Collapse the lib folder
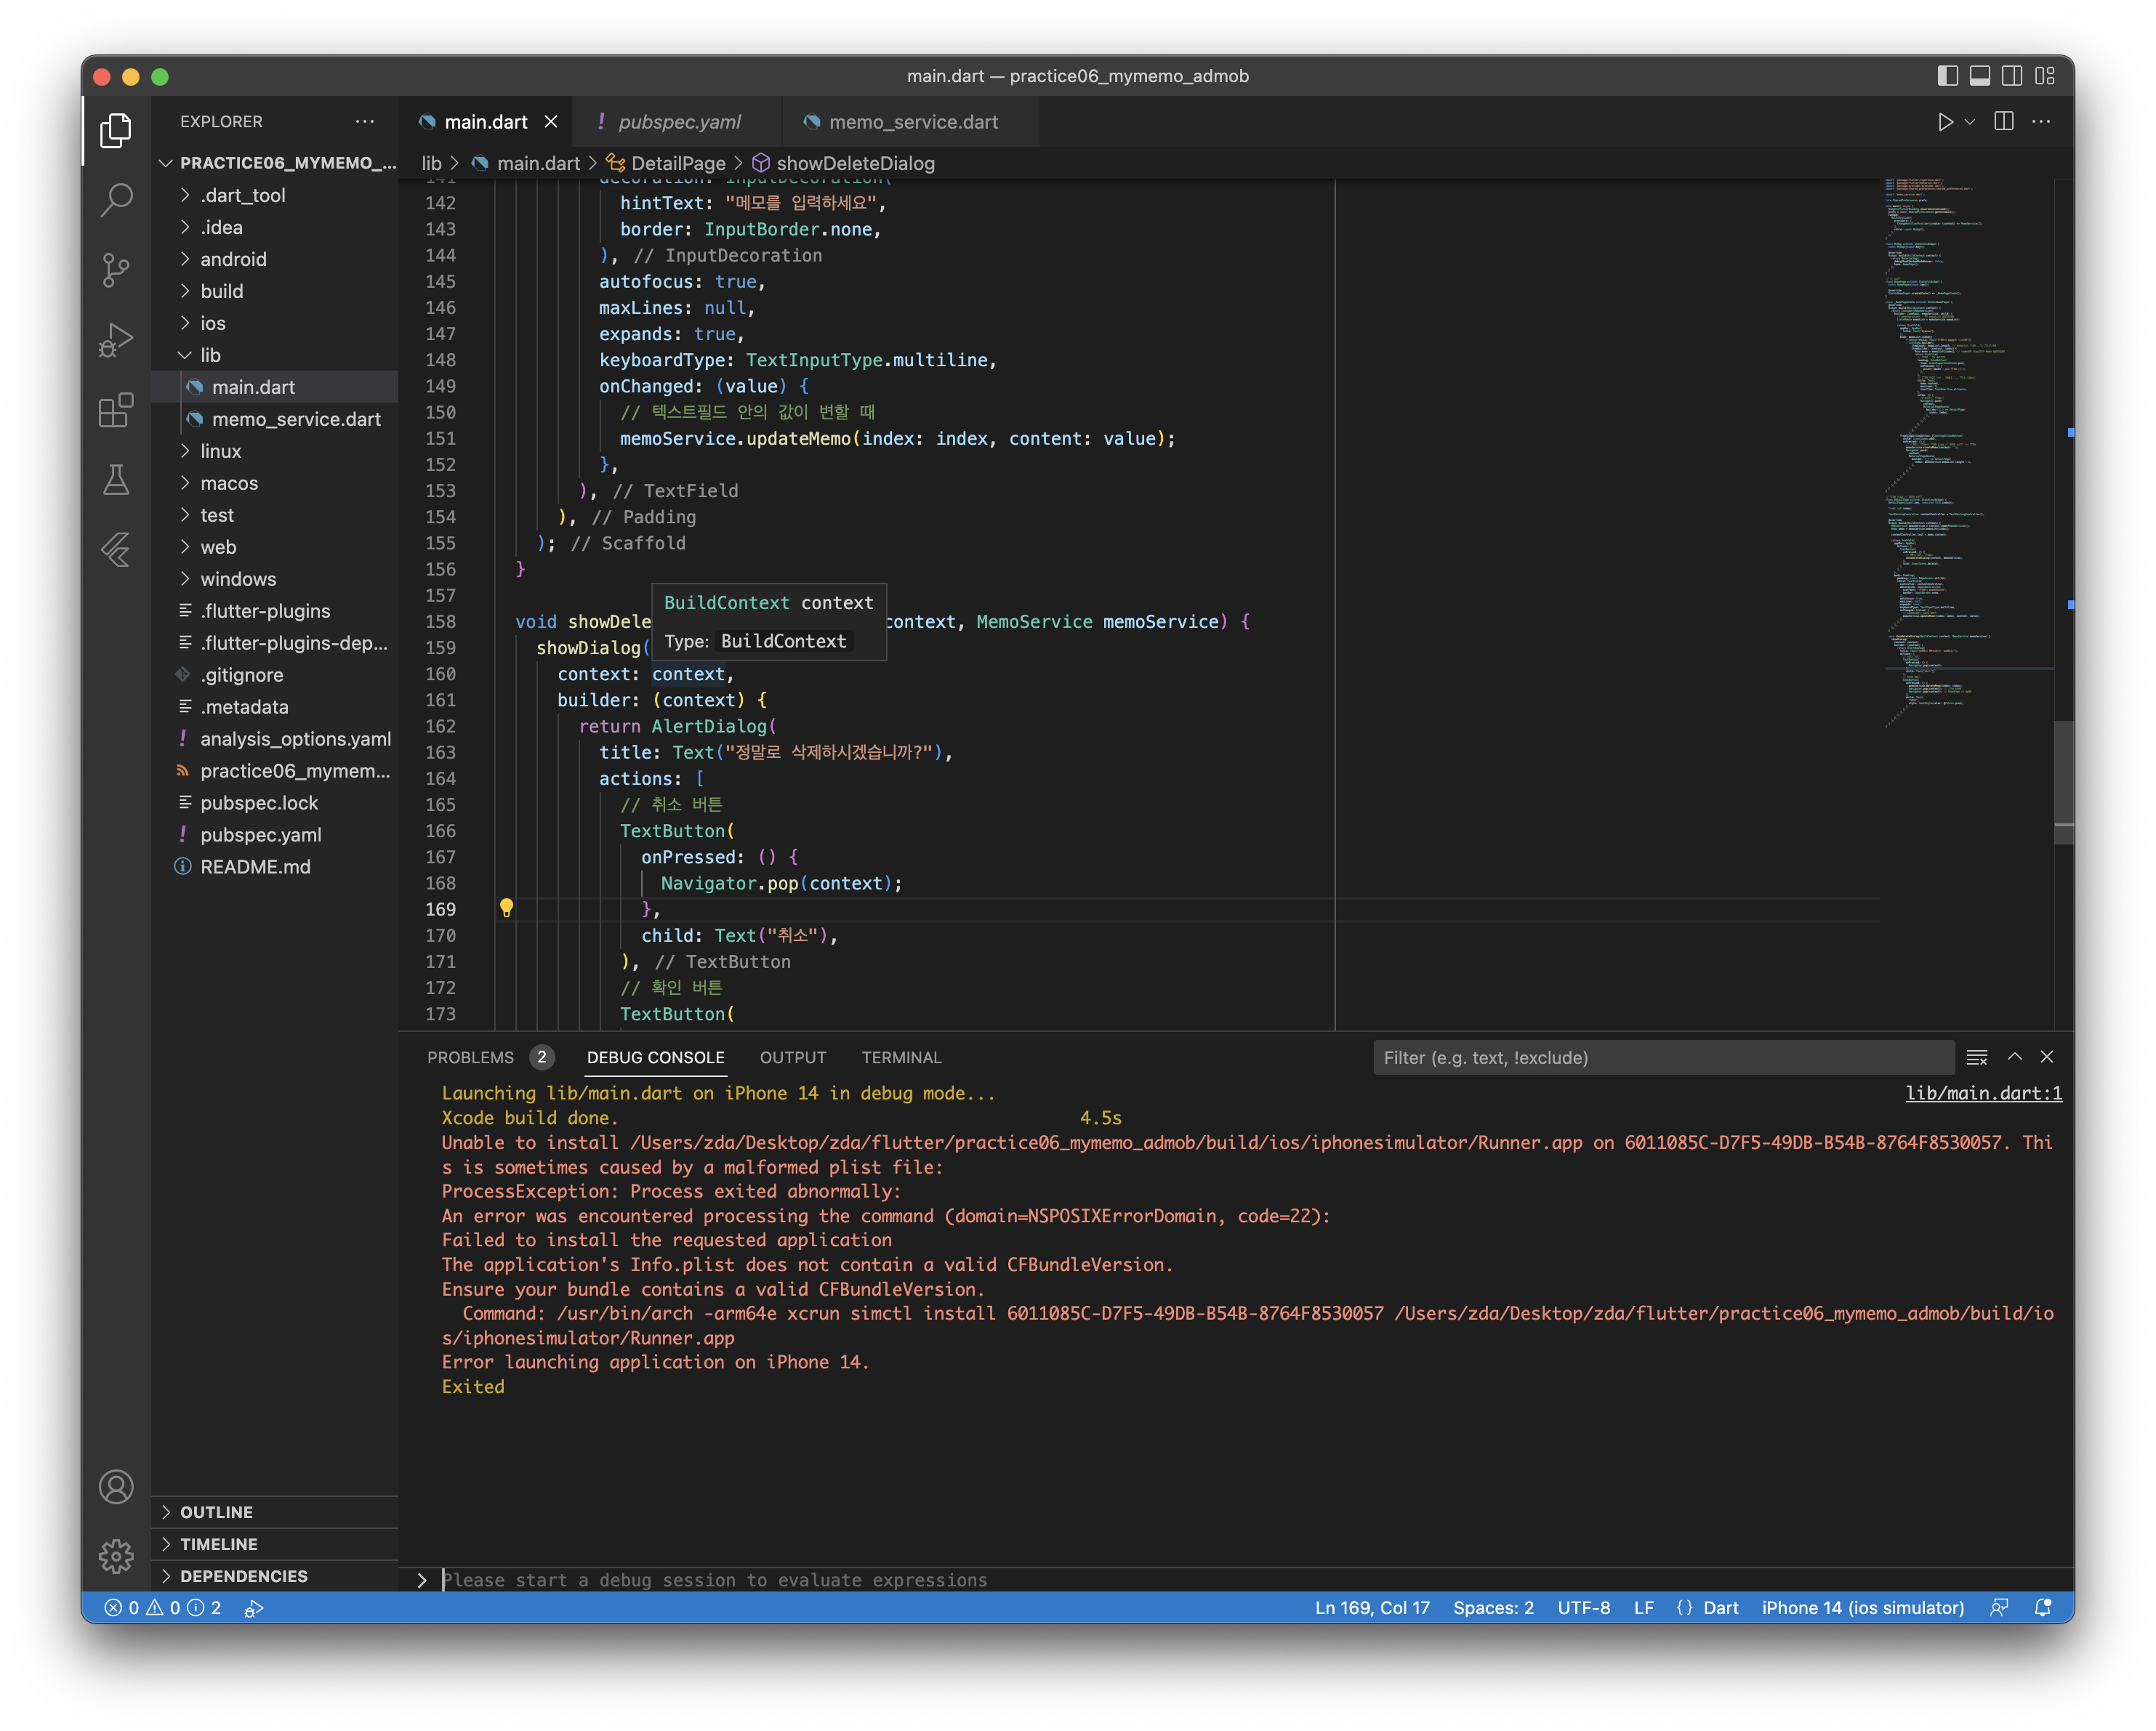The height and width of the screenshot is (1731, 2156). (x=275, y=355)
